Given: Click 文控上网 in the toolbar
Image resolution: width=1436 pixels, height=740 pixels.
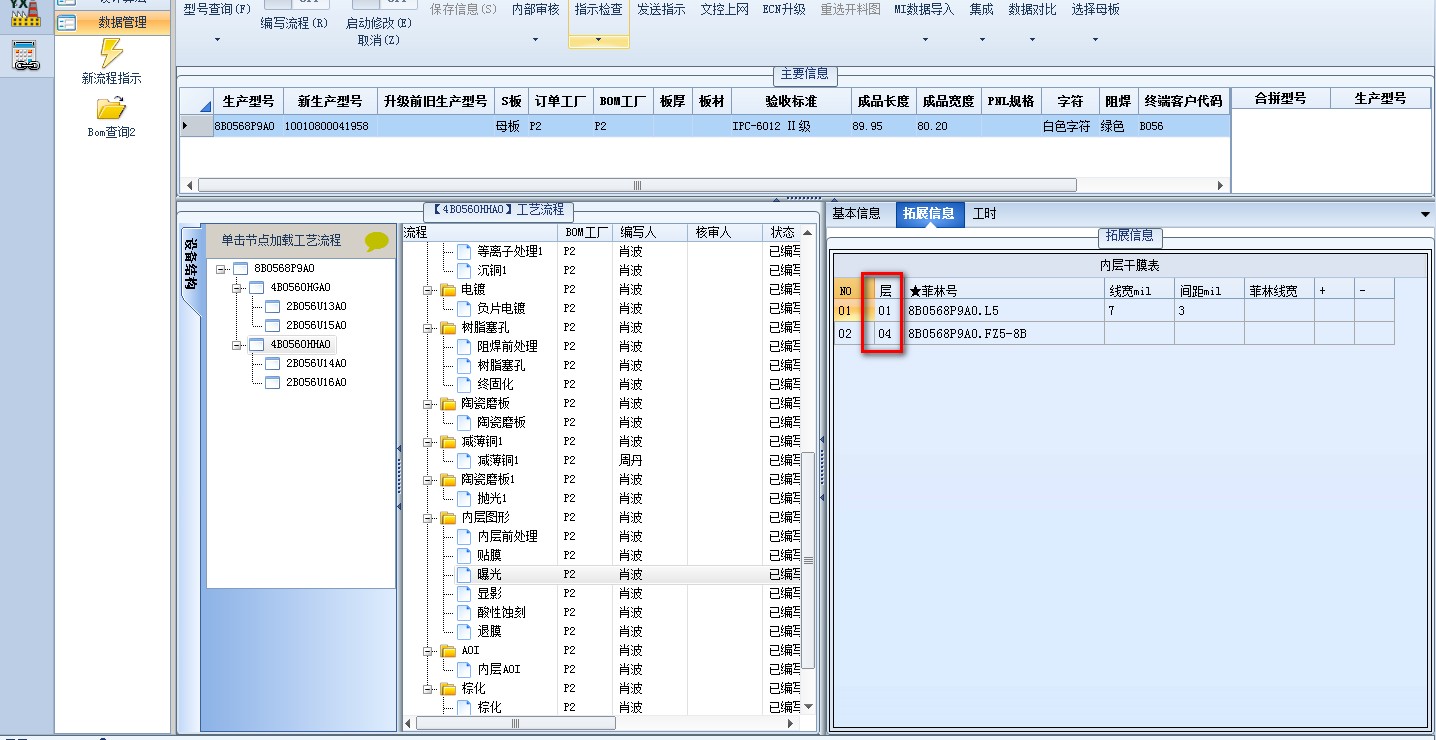Looking at the screenshot, I should [x=724, y=9].
